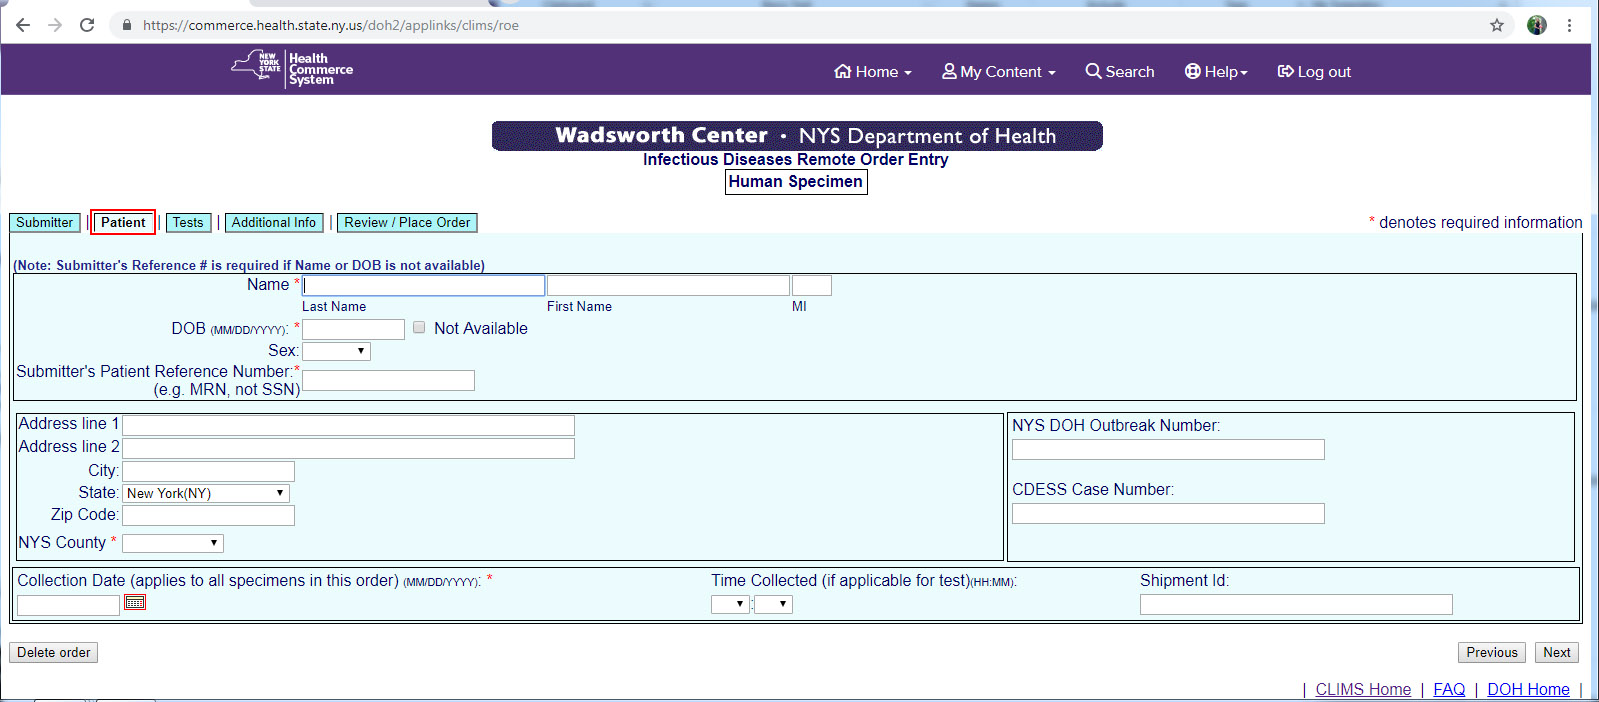Image resolution: width=1599 pixels, height=702 pixels.
Task: Open the NYS County dropdown
Action: [173, 543]
